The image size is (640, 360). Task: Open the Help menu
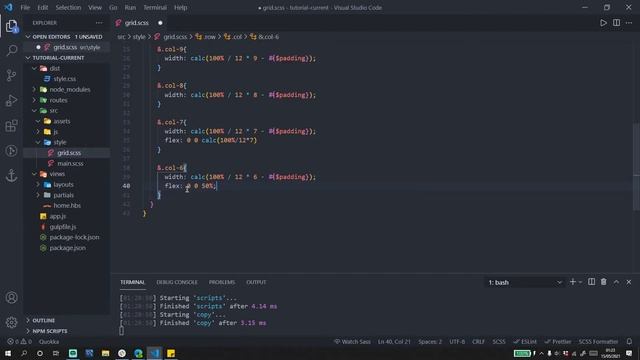point(180,7)
